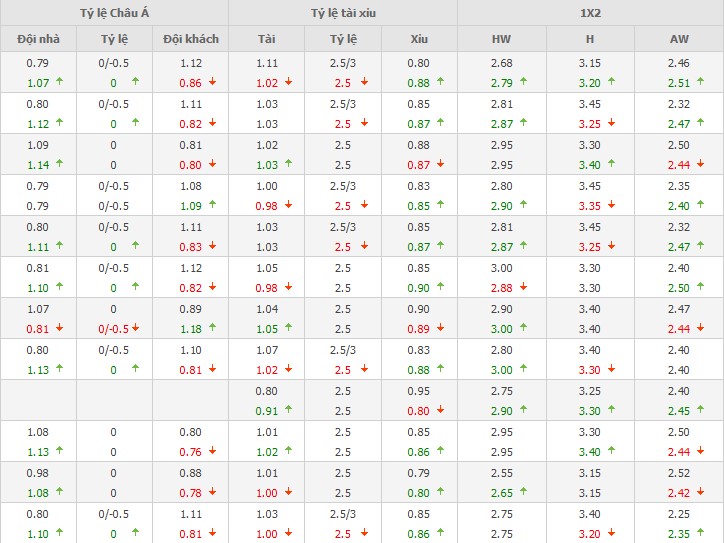Click the HW column header

[x=501, y=39]
